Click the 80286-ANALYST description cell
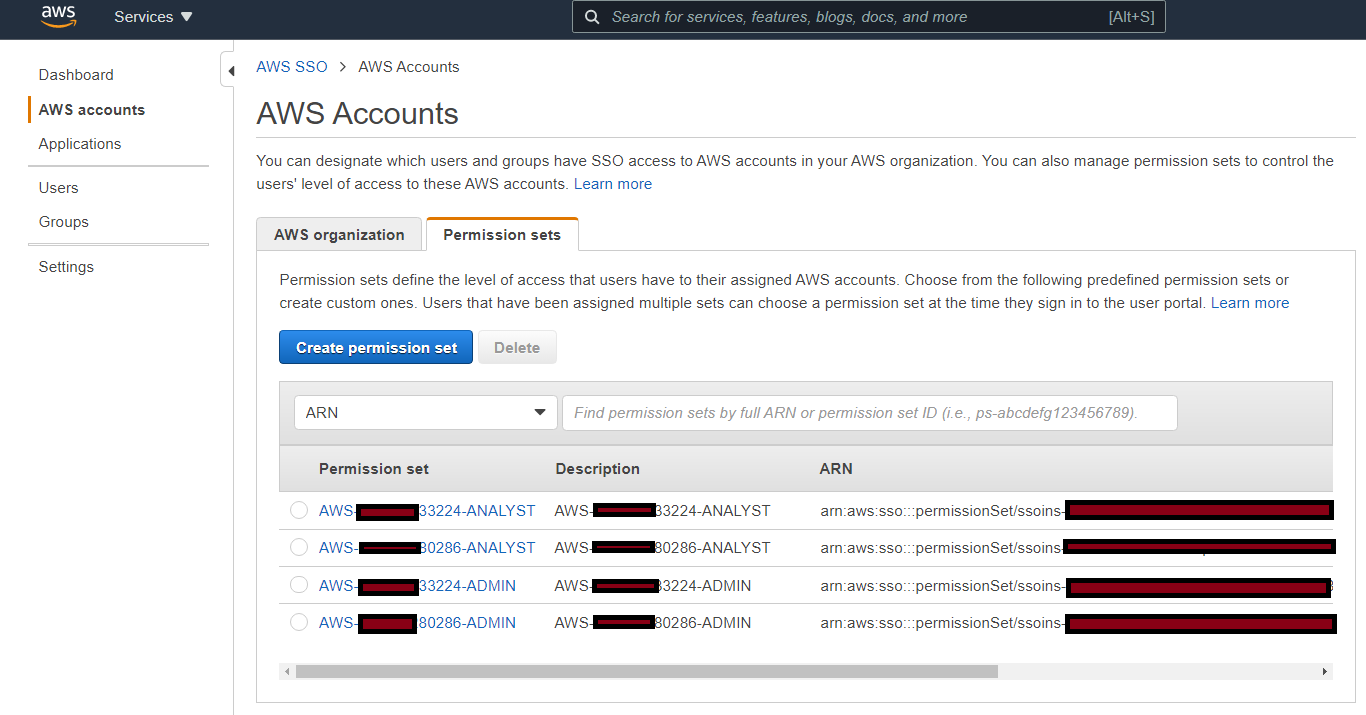 pos(662,548)
